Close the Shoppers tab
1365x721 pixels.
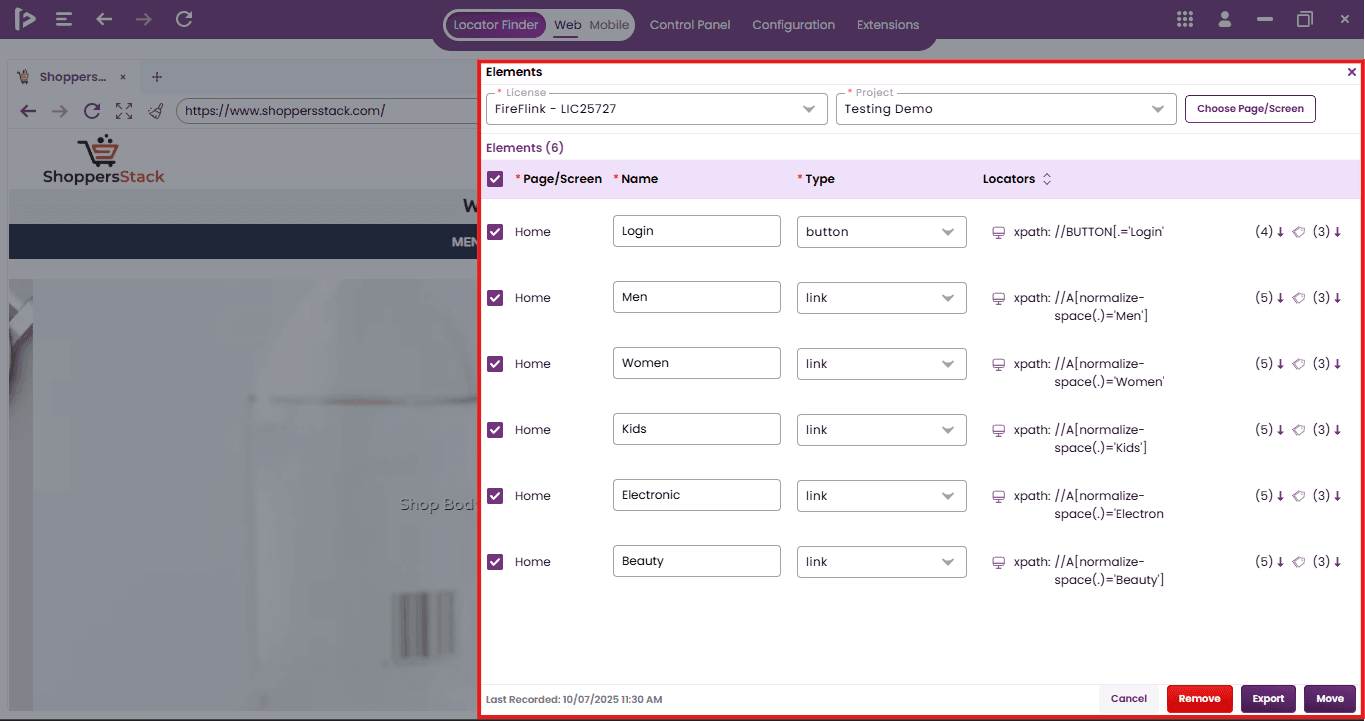tap(123, 77)
